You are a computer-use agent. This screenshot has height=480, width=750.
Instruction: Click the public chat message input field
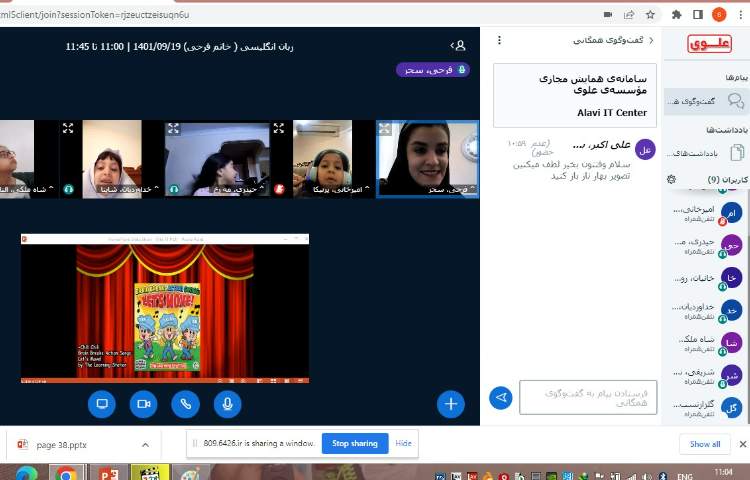588,397
